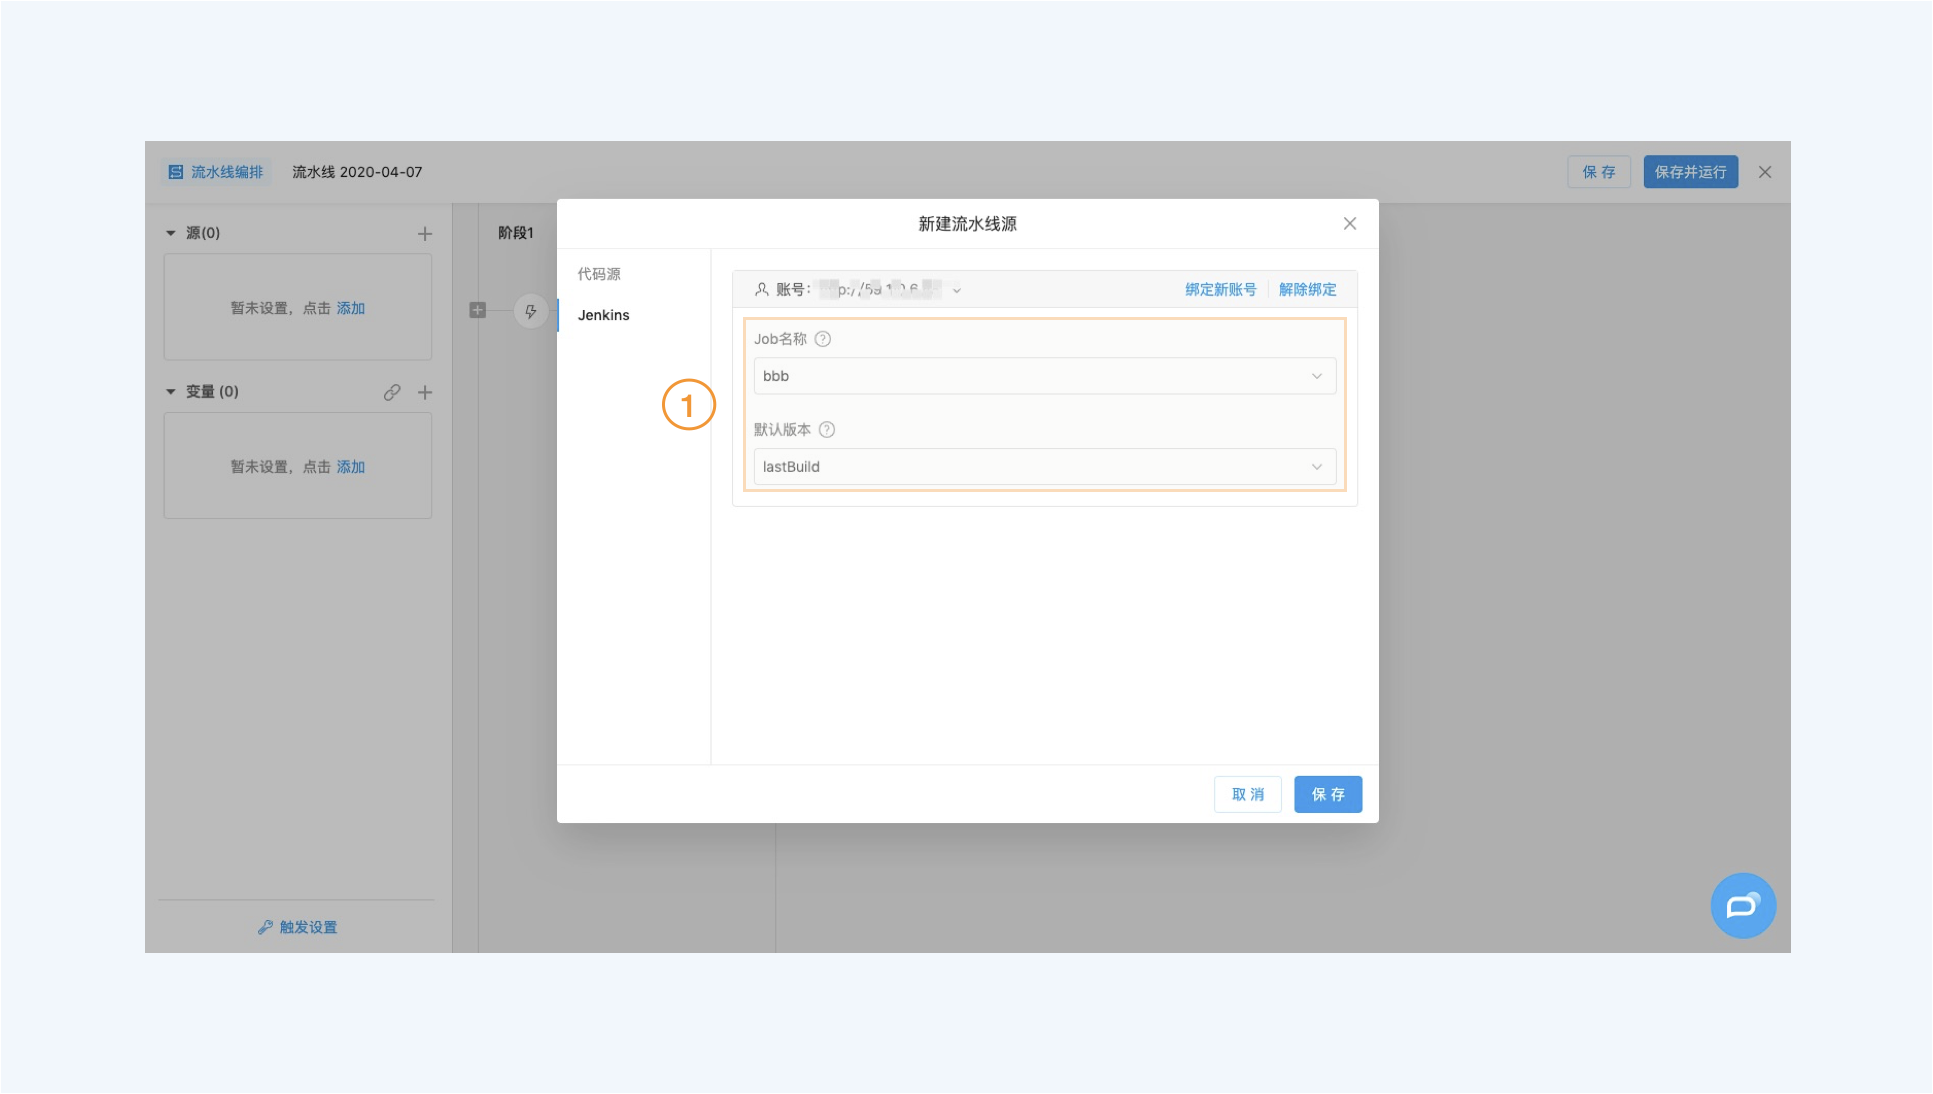Viewport: 1933px width, 1094px height.
Task: Open 触发设置 at the bottom
Action: 298,927
